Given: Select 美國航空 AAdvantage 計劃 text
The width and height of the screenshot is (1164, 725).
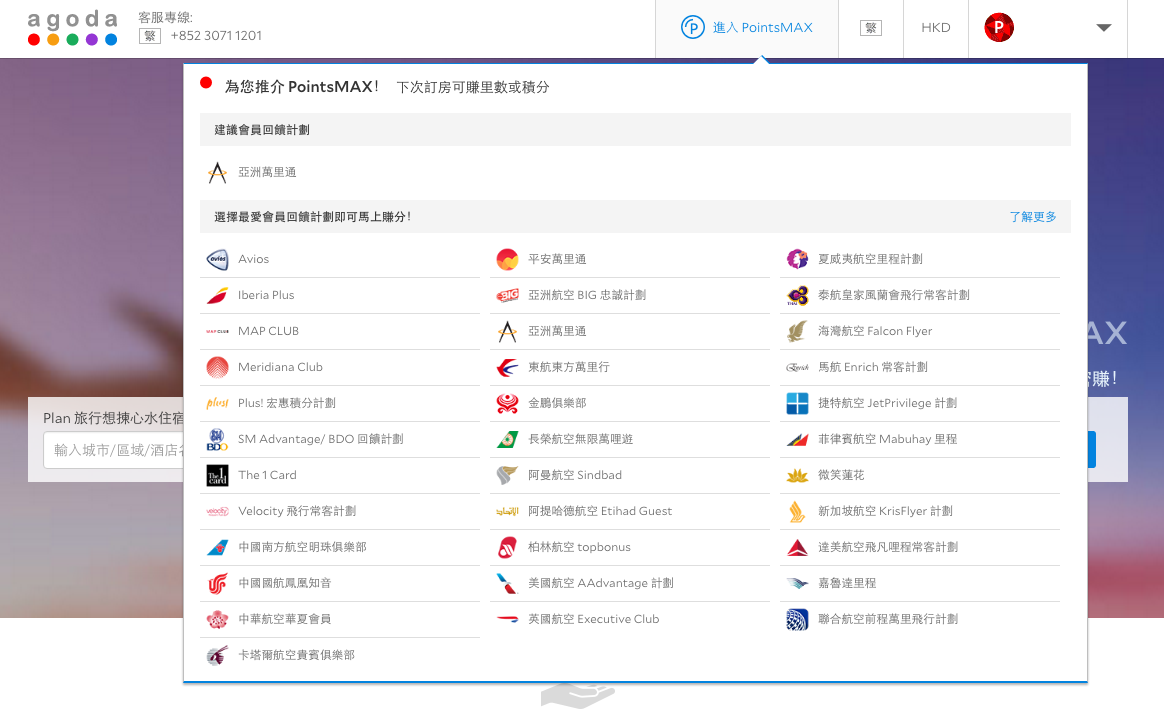Looking at the screenshot, I should (601, 583).
